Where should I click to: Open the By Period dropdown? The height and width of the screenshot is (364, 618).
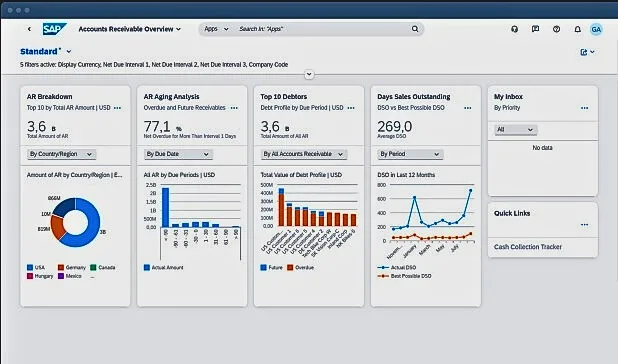[x=410, y=154]
